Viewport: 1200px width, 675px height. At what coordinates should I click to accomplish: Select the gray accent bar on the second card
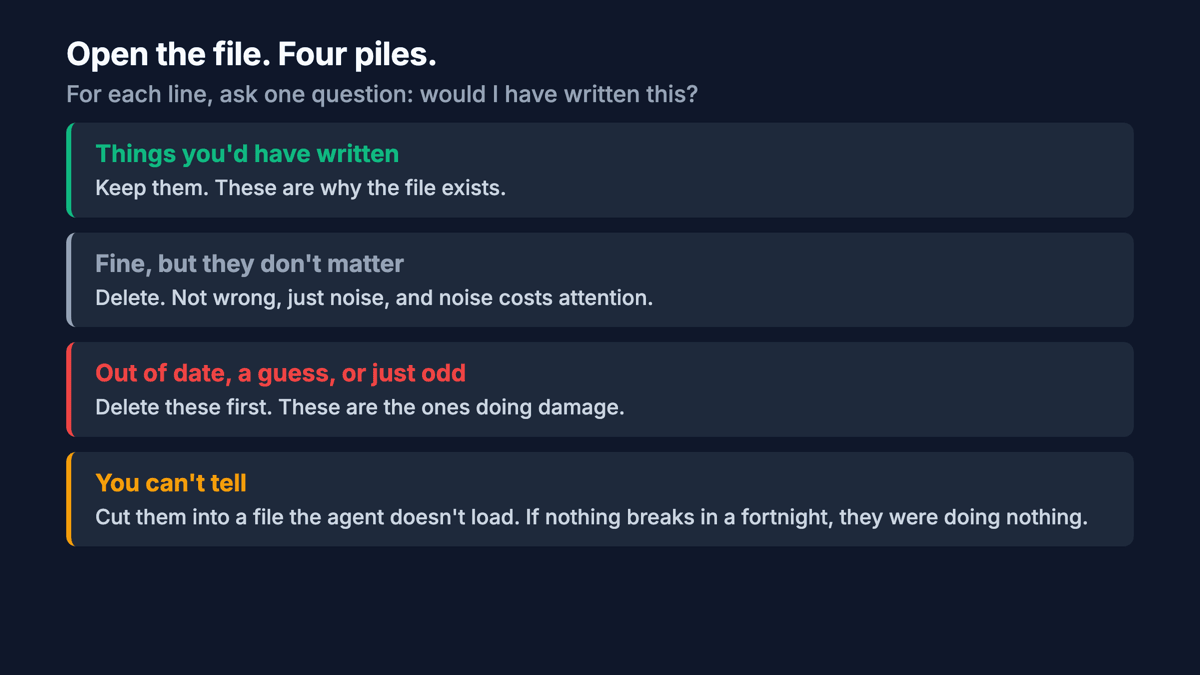click(x=69, y=280)
